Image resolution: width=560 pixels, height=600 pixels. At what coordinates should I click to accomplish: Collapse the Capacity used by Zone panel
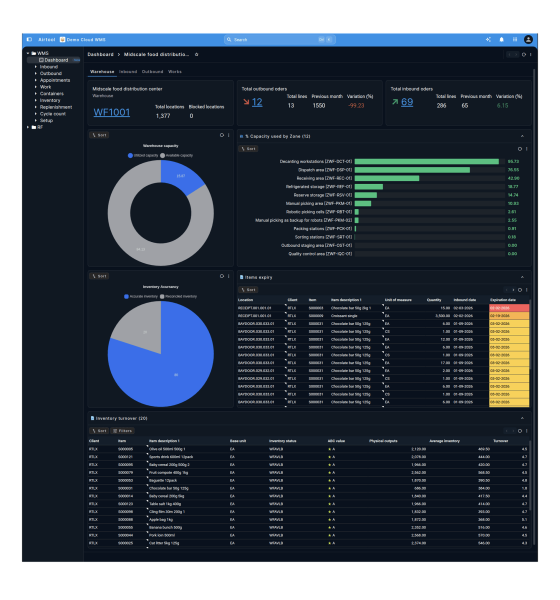(522, 136)
